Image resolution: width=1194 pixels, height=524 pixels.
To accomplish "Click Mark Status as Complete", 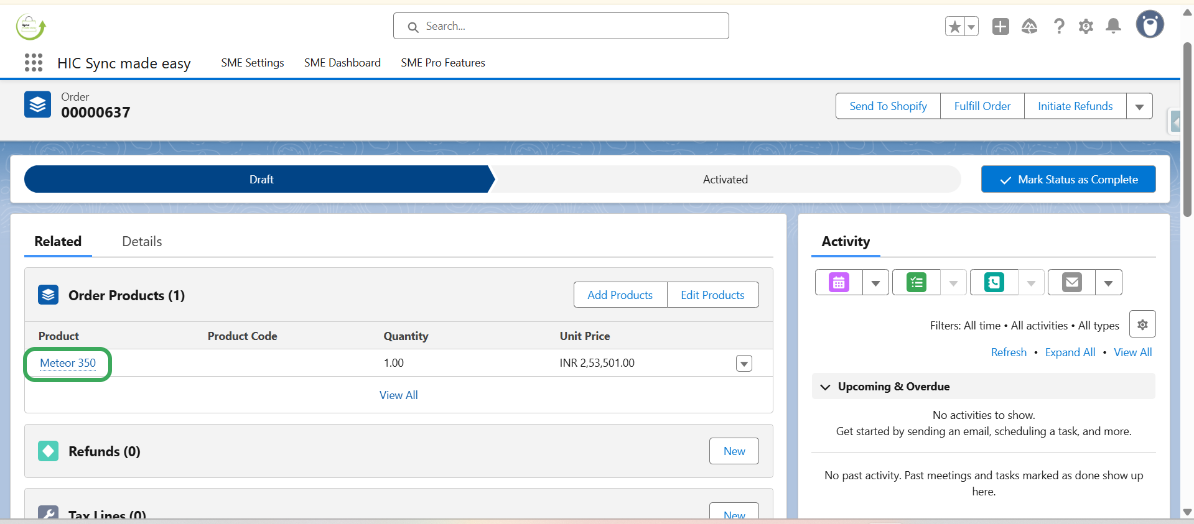I will pyautogui.click(x=1068, y=180).
